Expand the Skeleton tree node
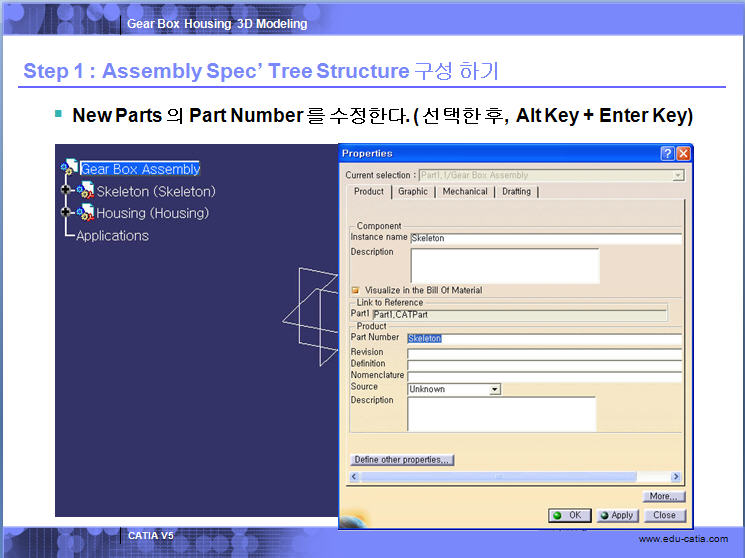 (x=66, y=191)
